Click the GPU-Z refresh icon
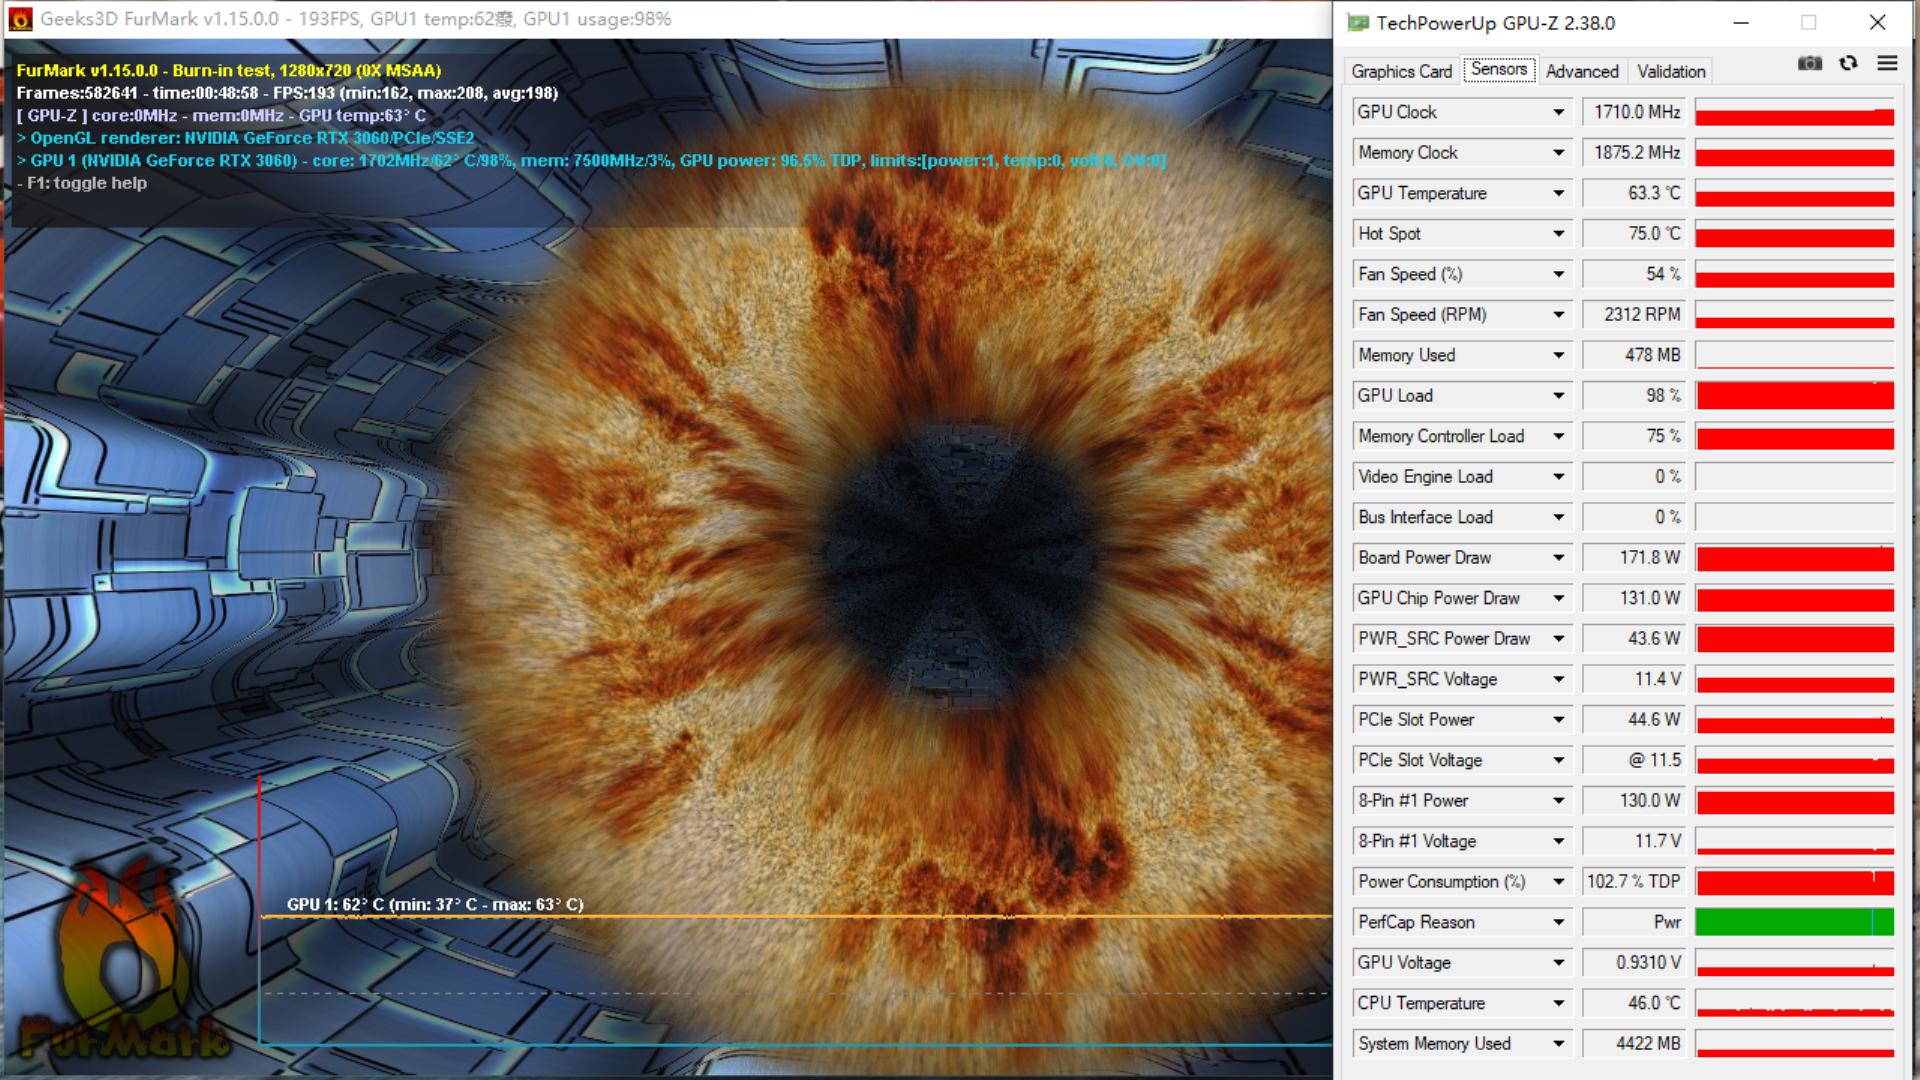Image resolution: width=1920 pixels, height=1080 pixels. point(1848,64)
